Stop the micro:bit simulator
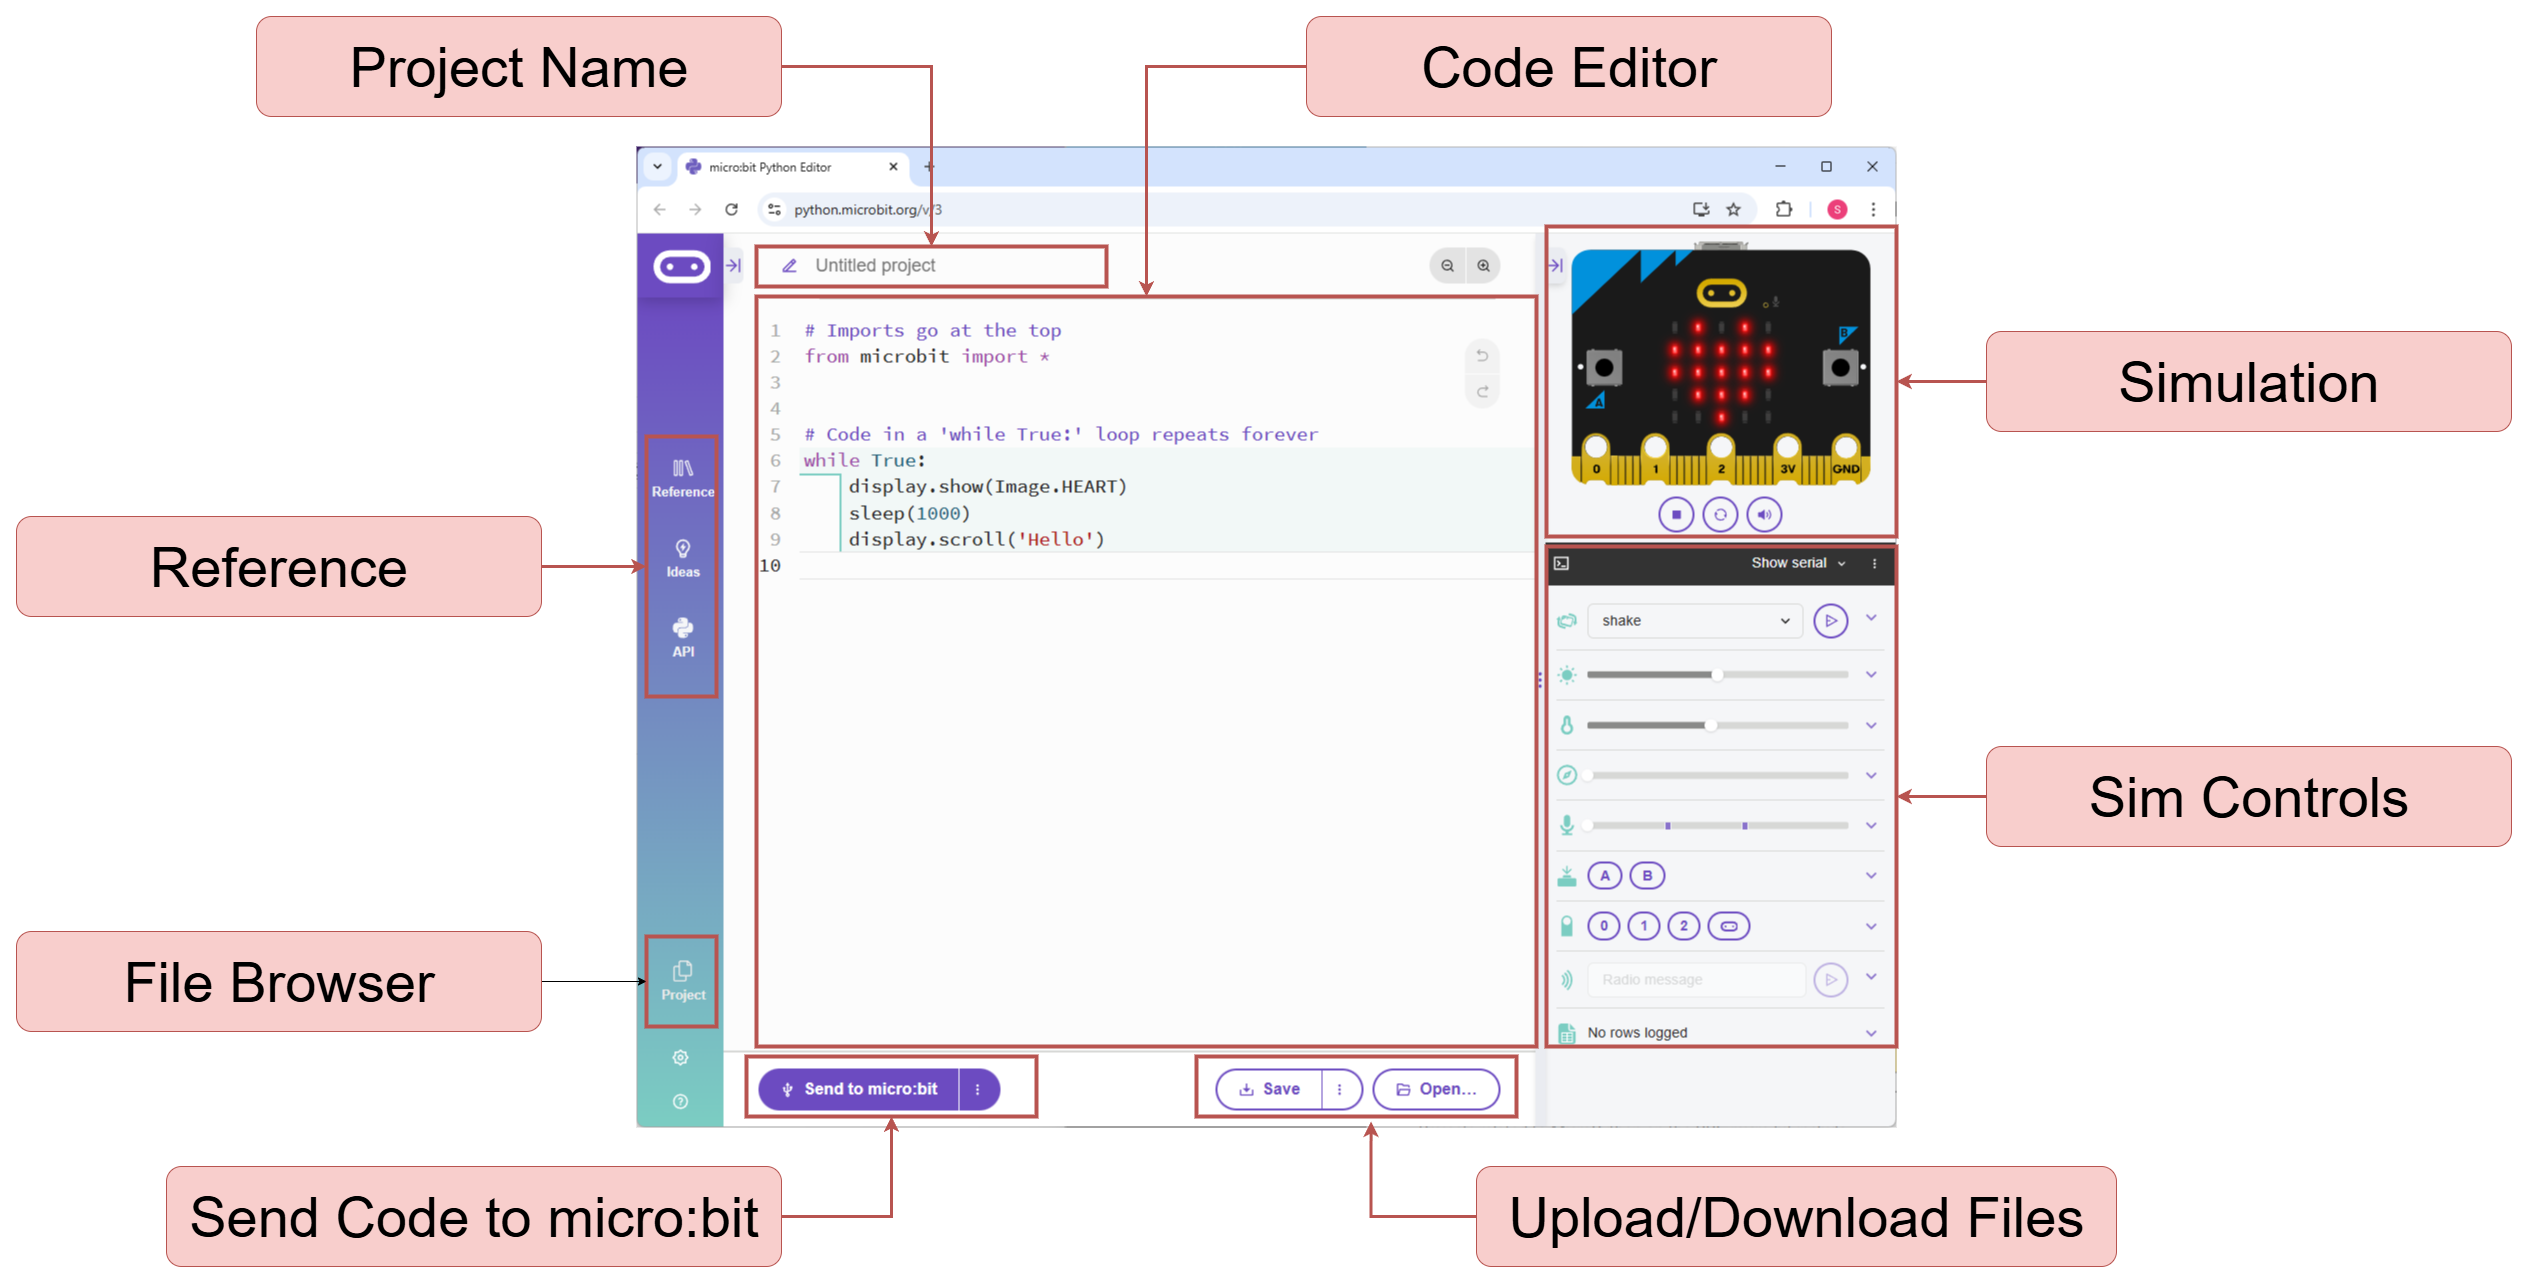This screenshot has height=1284, width=2528. pyautogui.click(x=1676, y=515)
